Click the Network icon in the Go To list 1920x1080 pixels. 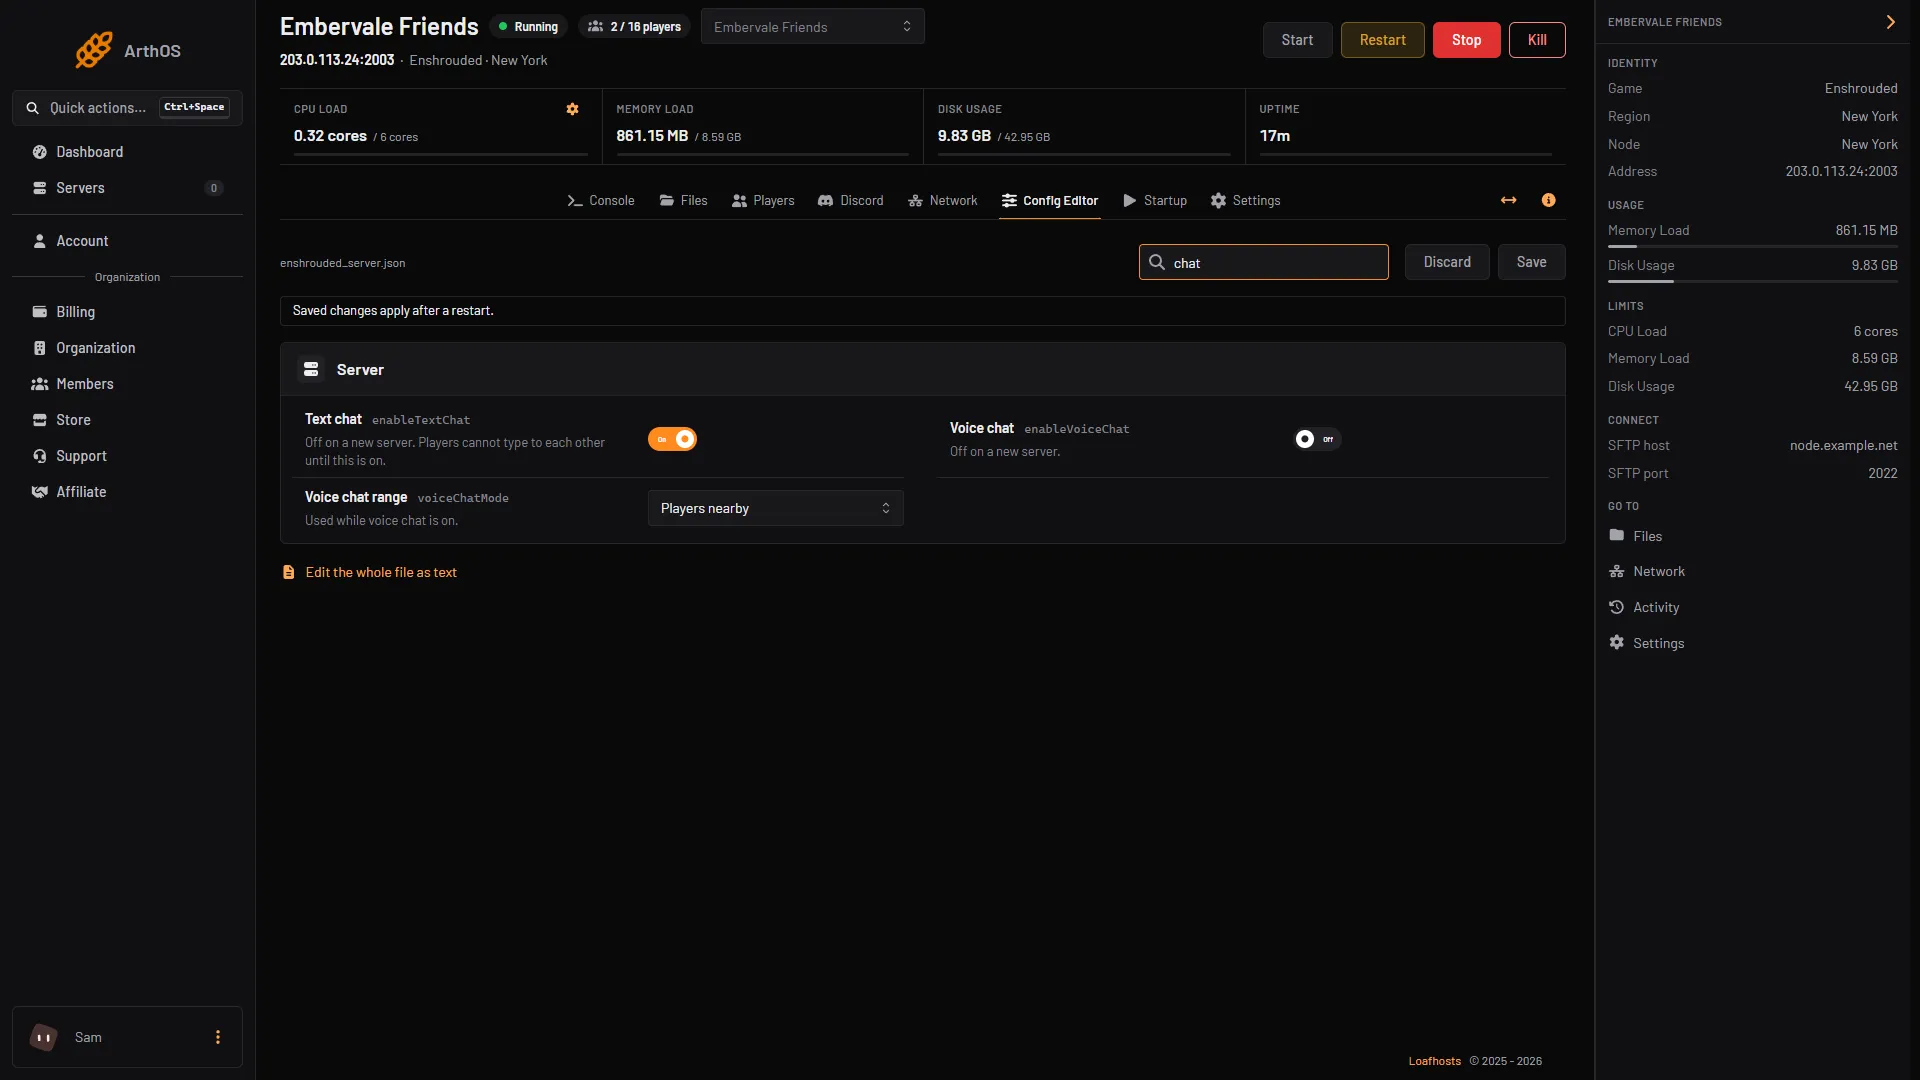[1617, 571]
